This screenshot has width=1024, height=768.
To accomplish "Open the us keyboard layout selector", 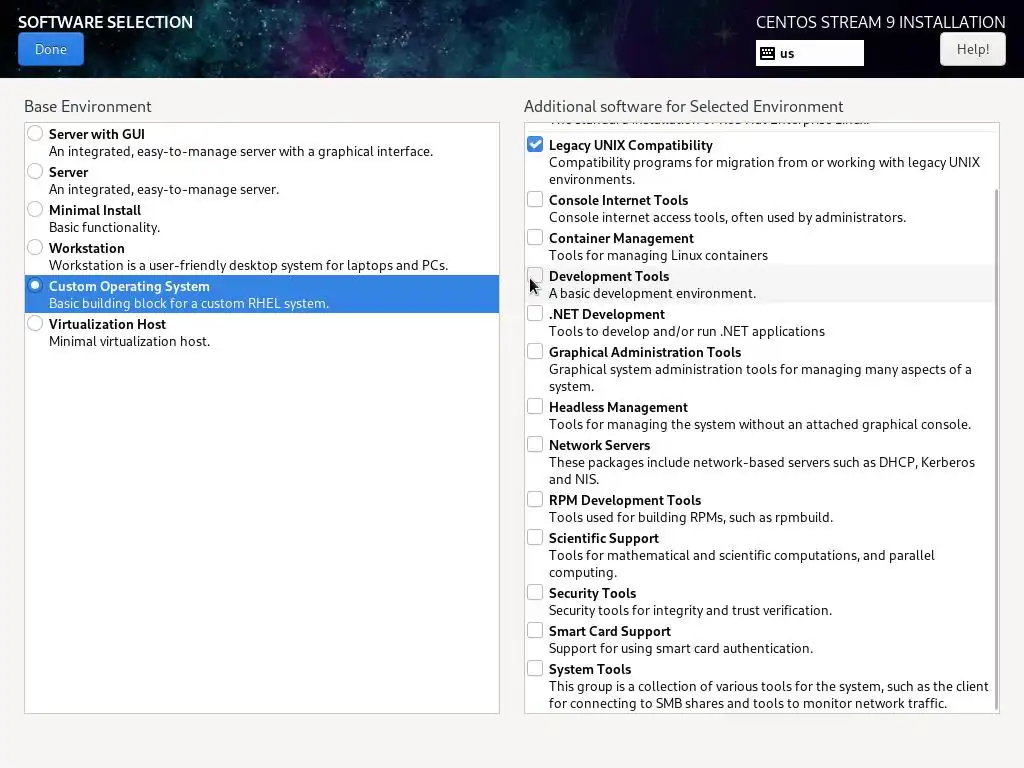I will [x=809, y=54].
